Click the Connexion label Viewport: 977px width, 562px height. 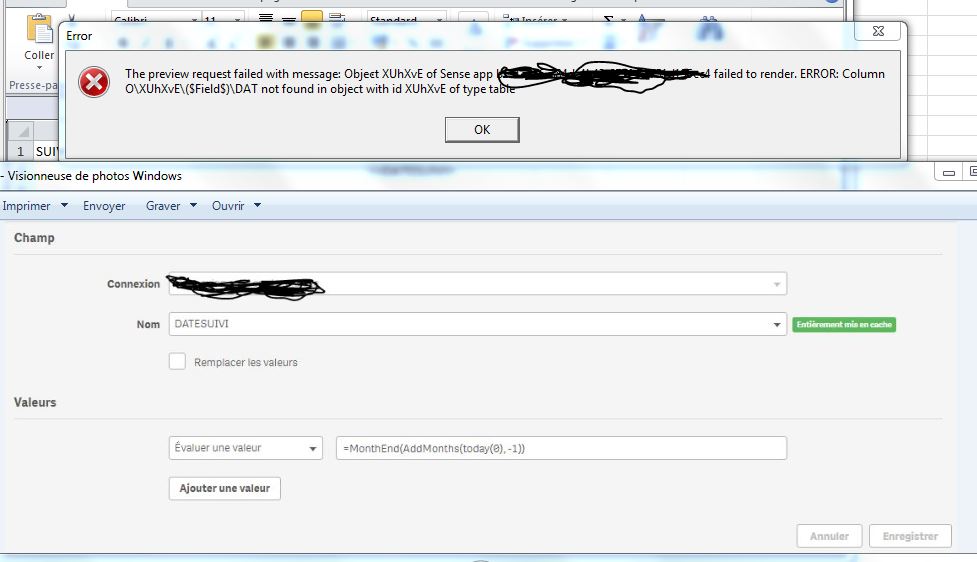click(x=133, y=283)
